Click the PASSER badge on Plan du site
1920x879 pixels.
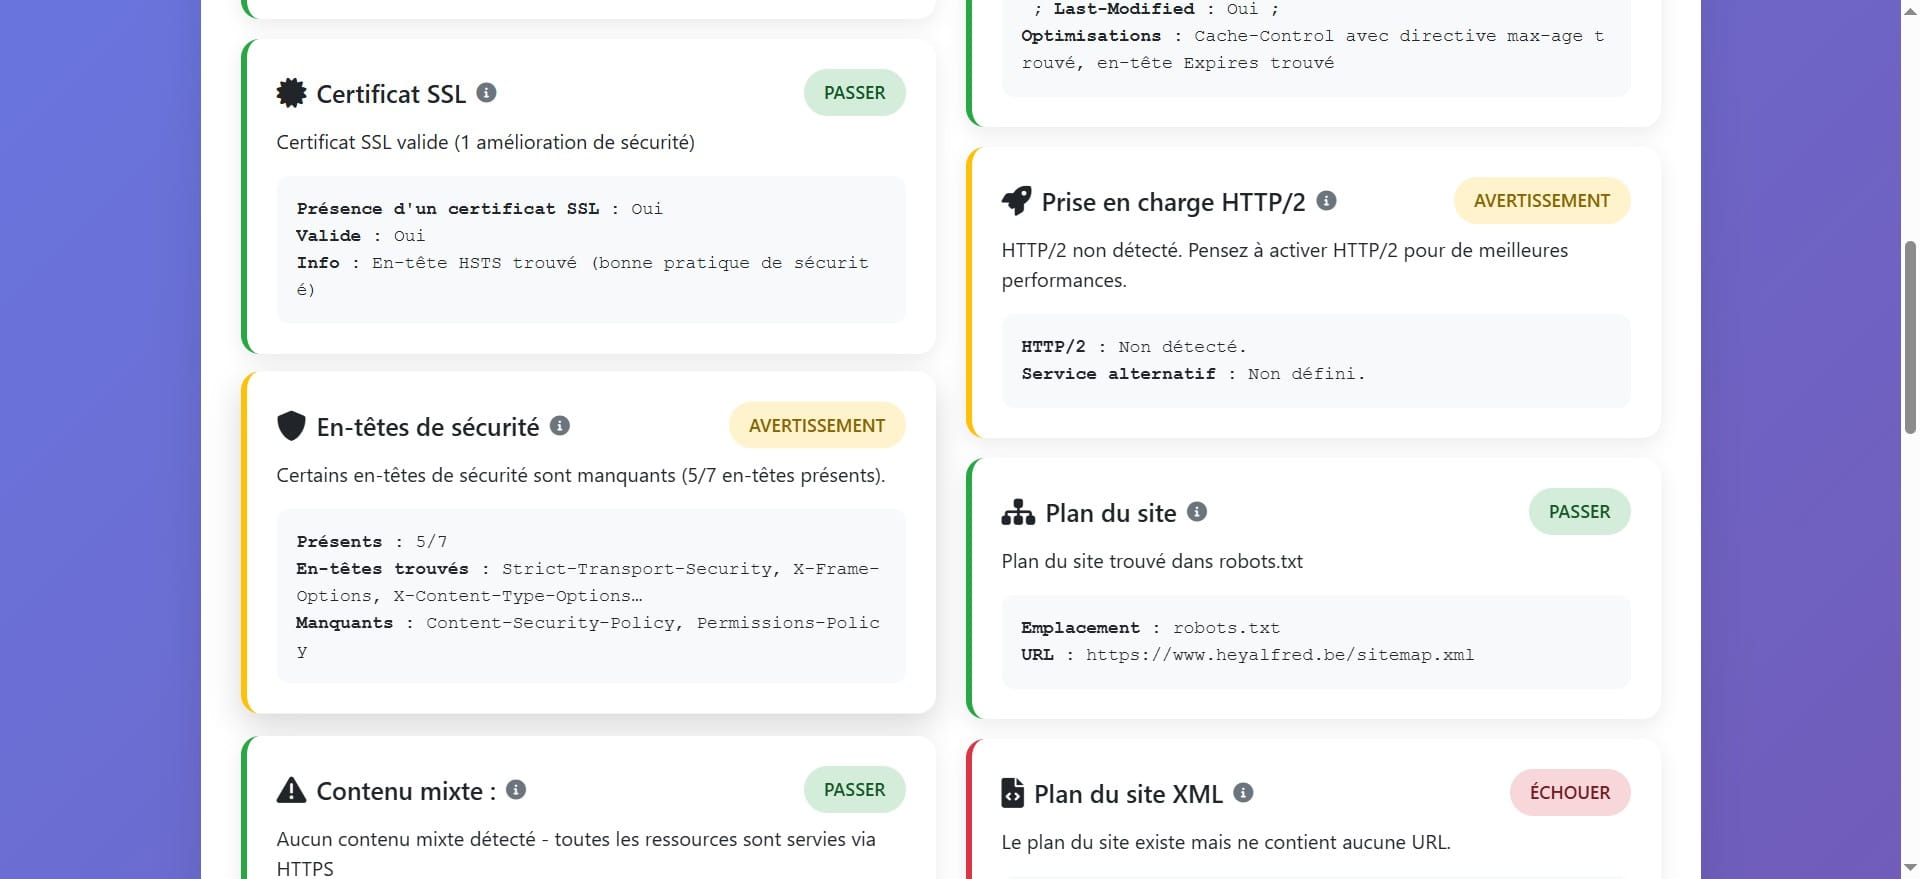[1579, 511]
